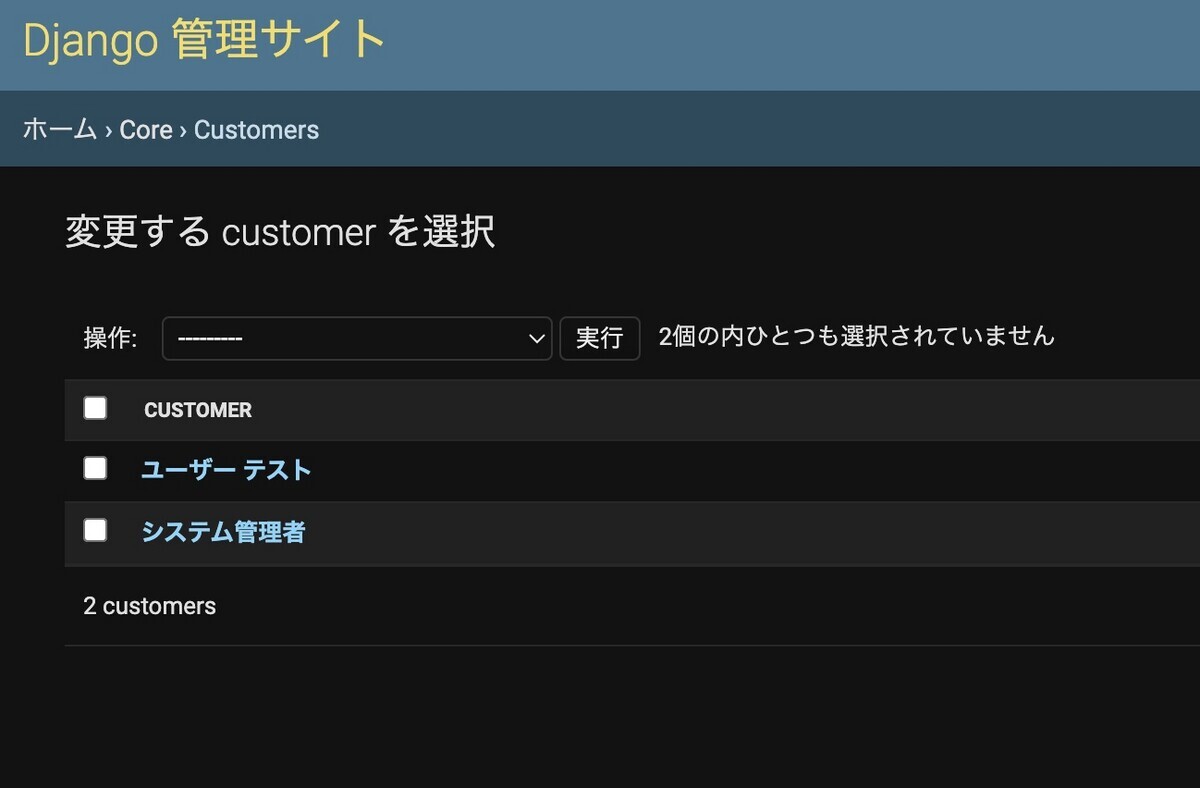Viewport: 1200px width, 788px height.
Task: Navigate home via the ホーム breadcrumb
Action: 58,129
